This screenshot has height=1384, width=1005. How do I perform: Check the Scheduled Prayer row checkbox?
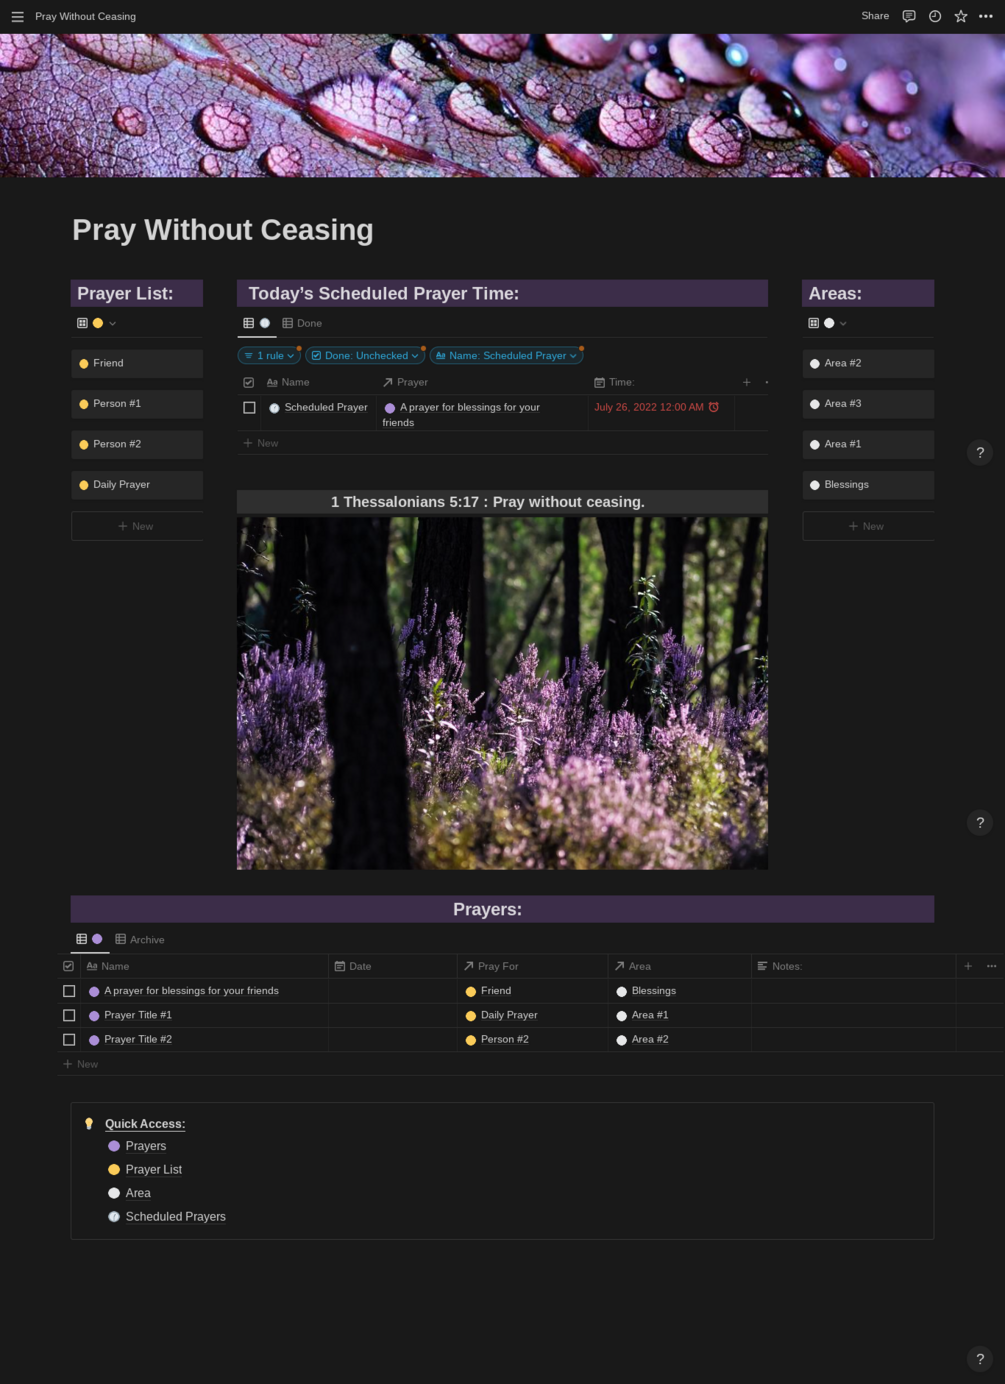249,408
